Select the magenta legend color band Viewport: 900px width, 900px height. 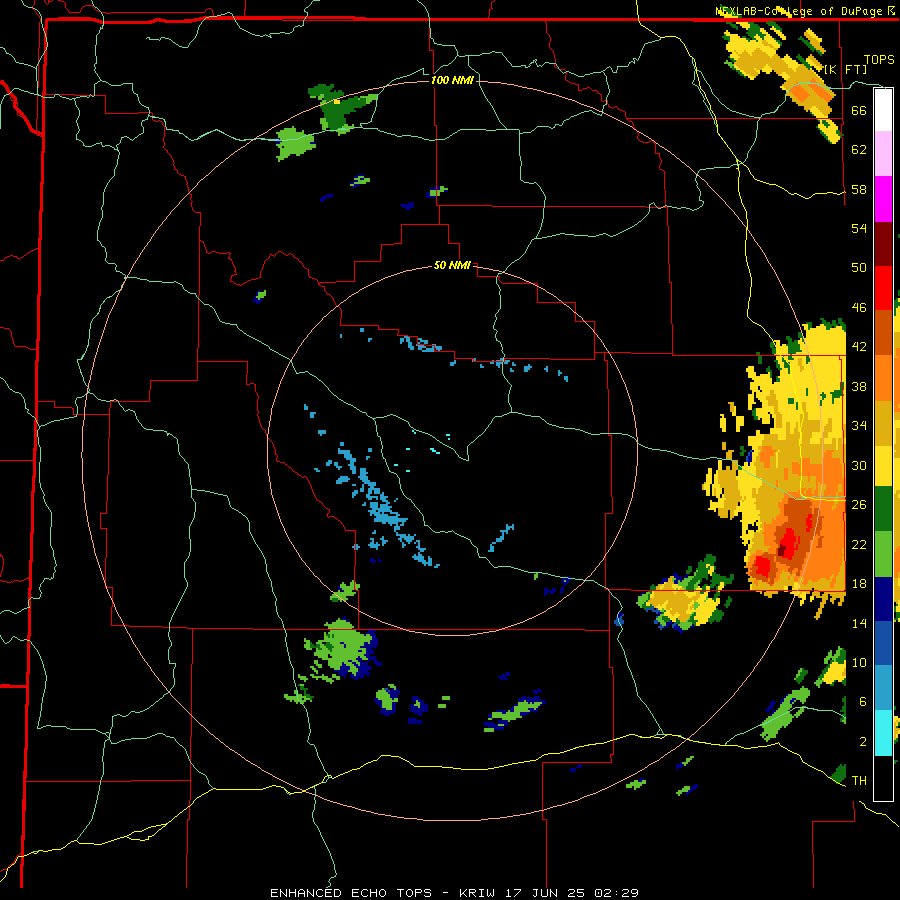click(x=883, y=199)
